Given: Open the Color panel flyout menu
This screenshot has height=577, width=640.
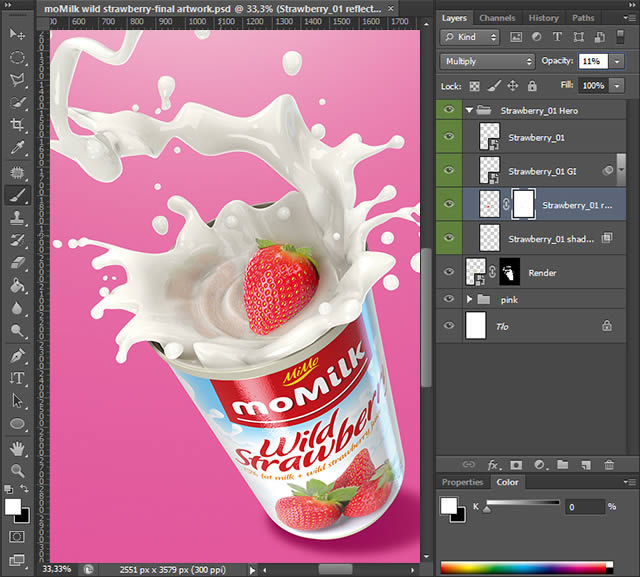Looking at the screenshot, I should (629, 482).
